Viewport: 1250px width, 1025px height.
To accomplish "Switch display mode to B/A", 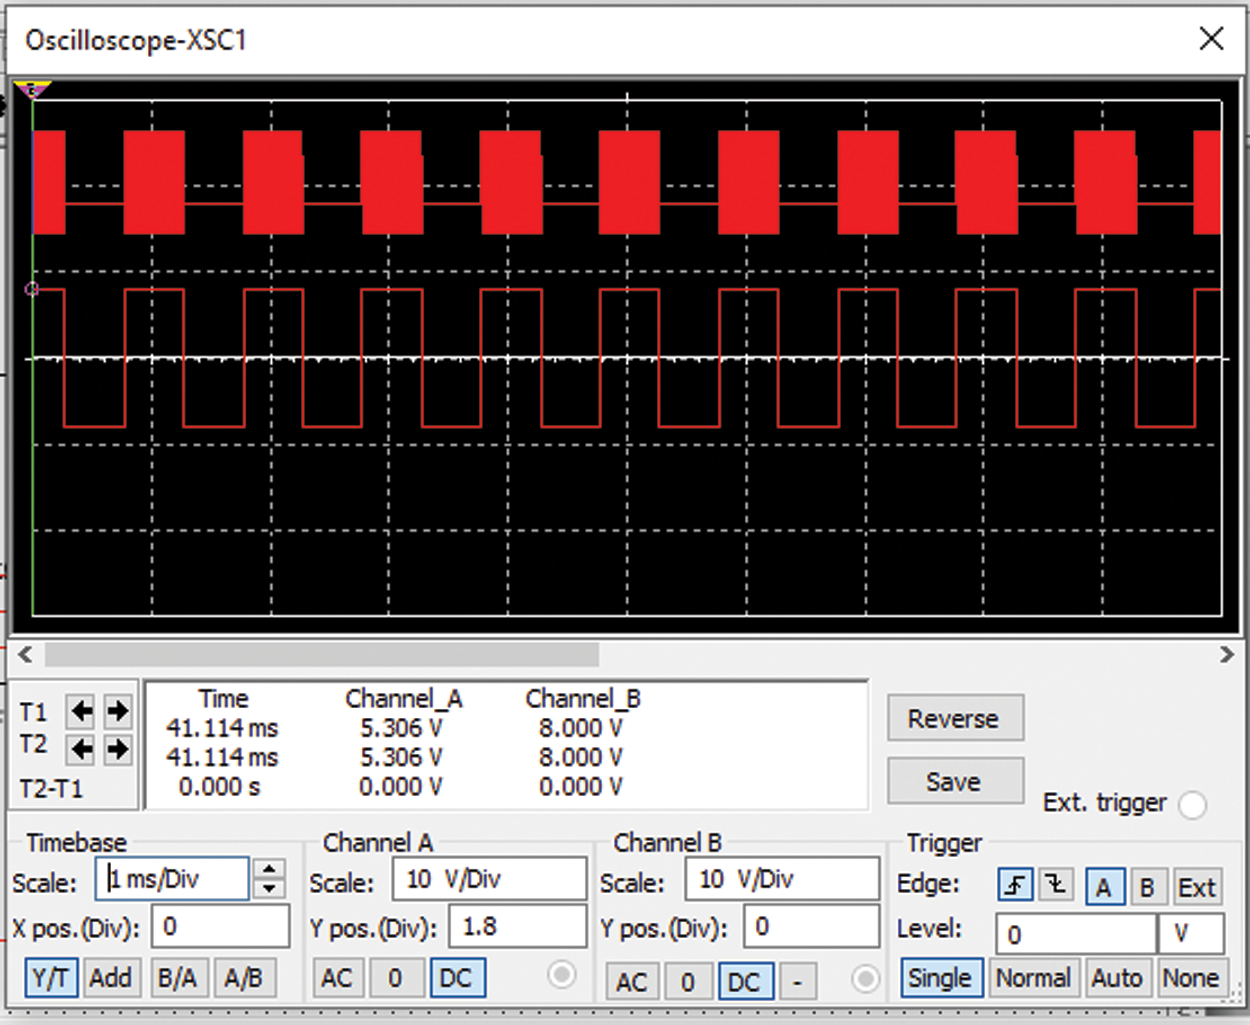I will tap(177, 977).
